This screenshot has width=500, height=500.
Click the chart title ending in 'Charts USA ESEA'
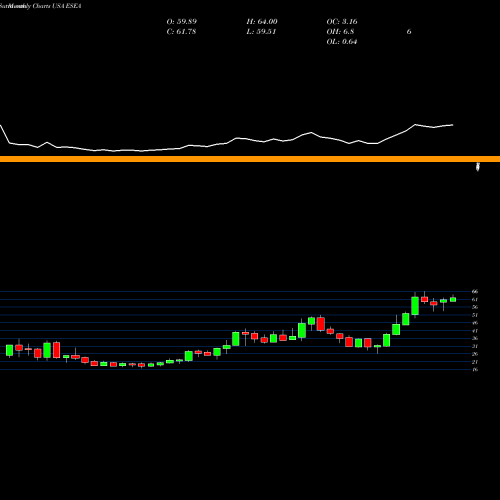coord(41,6)
